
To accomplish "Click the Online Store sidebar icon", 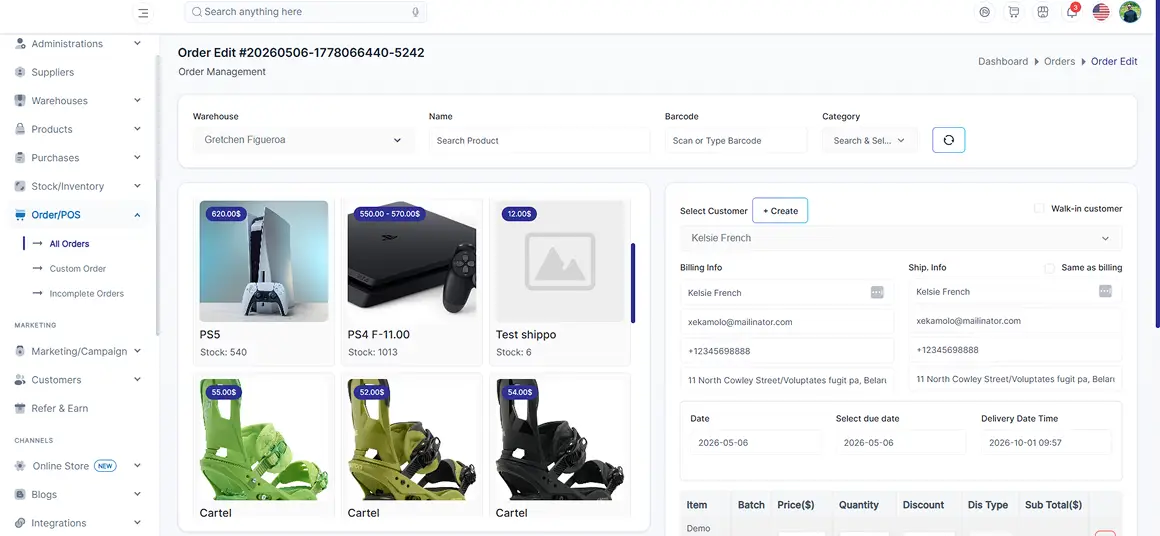I will [21, 466].
